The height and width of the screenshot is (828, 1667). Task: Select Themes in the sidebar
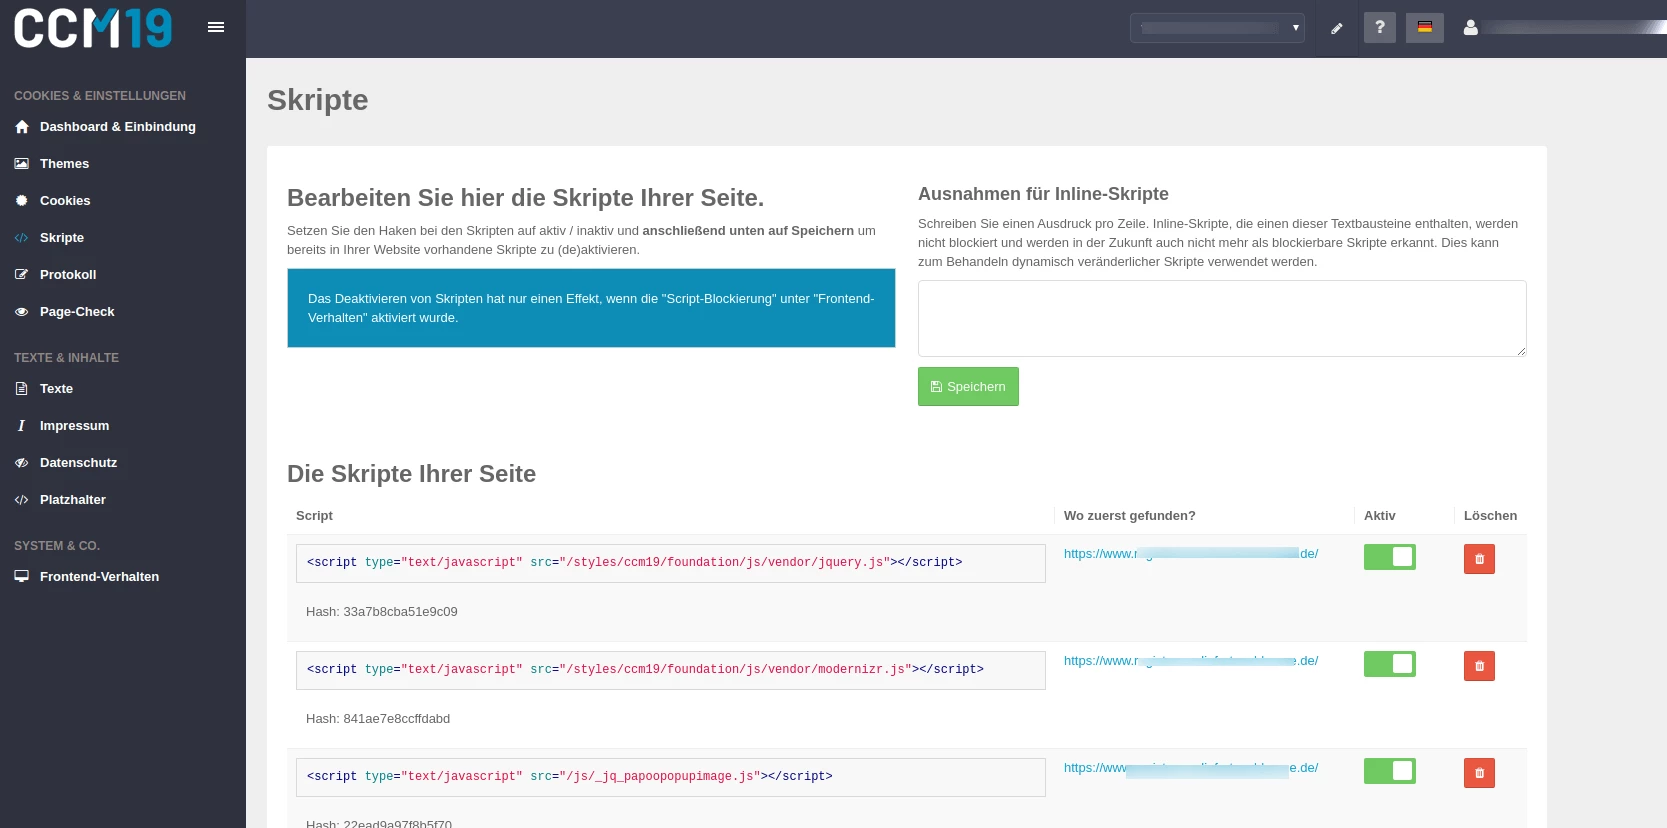coord(64,164)
